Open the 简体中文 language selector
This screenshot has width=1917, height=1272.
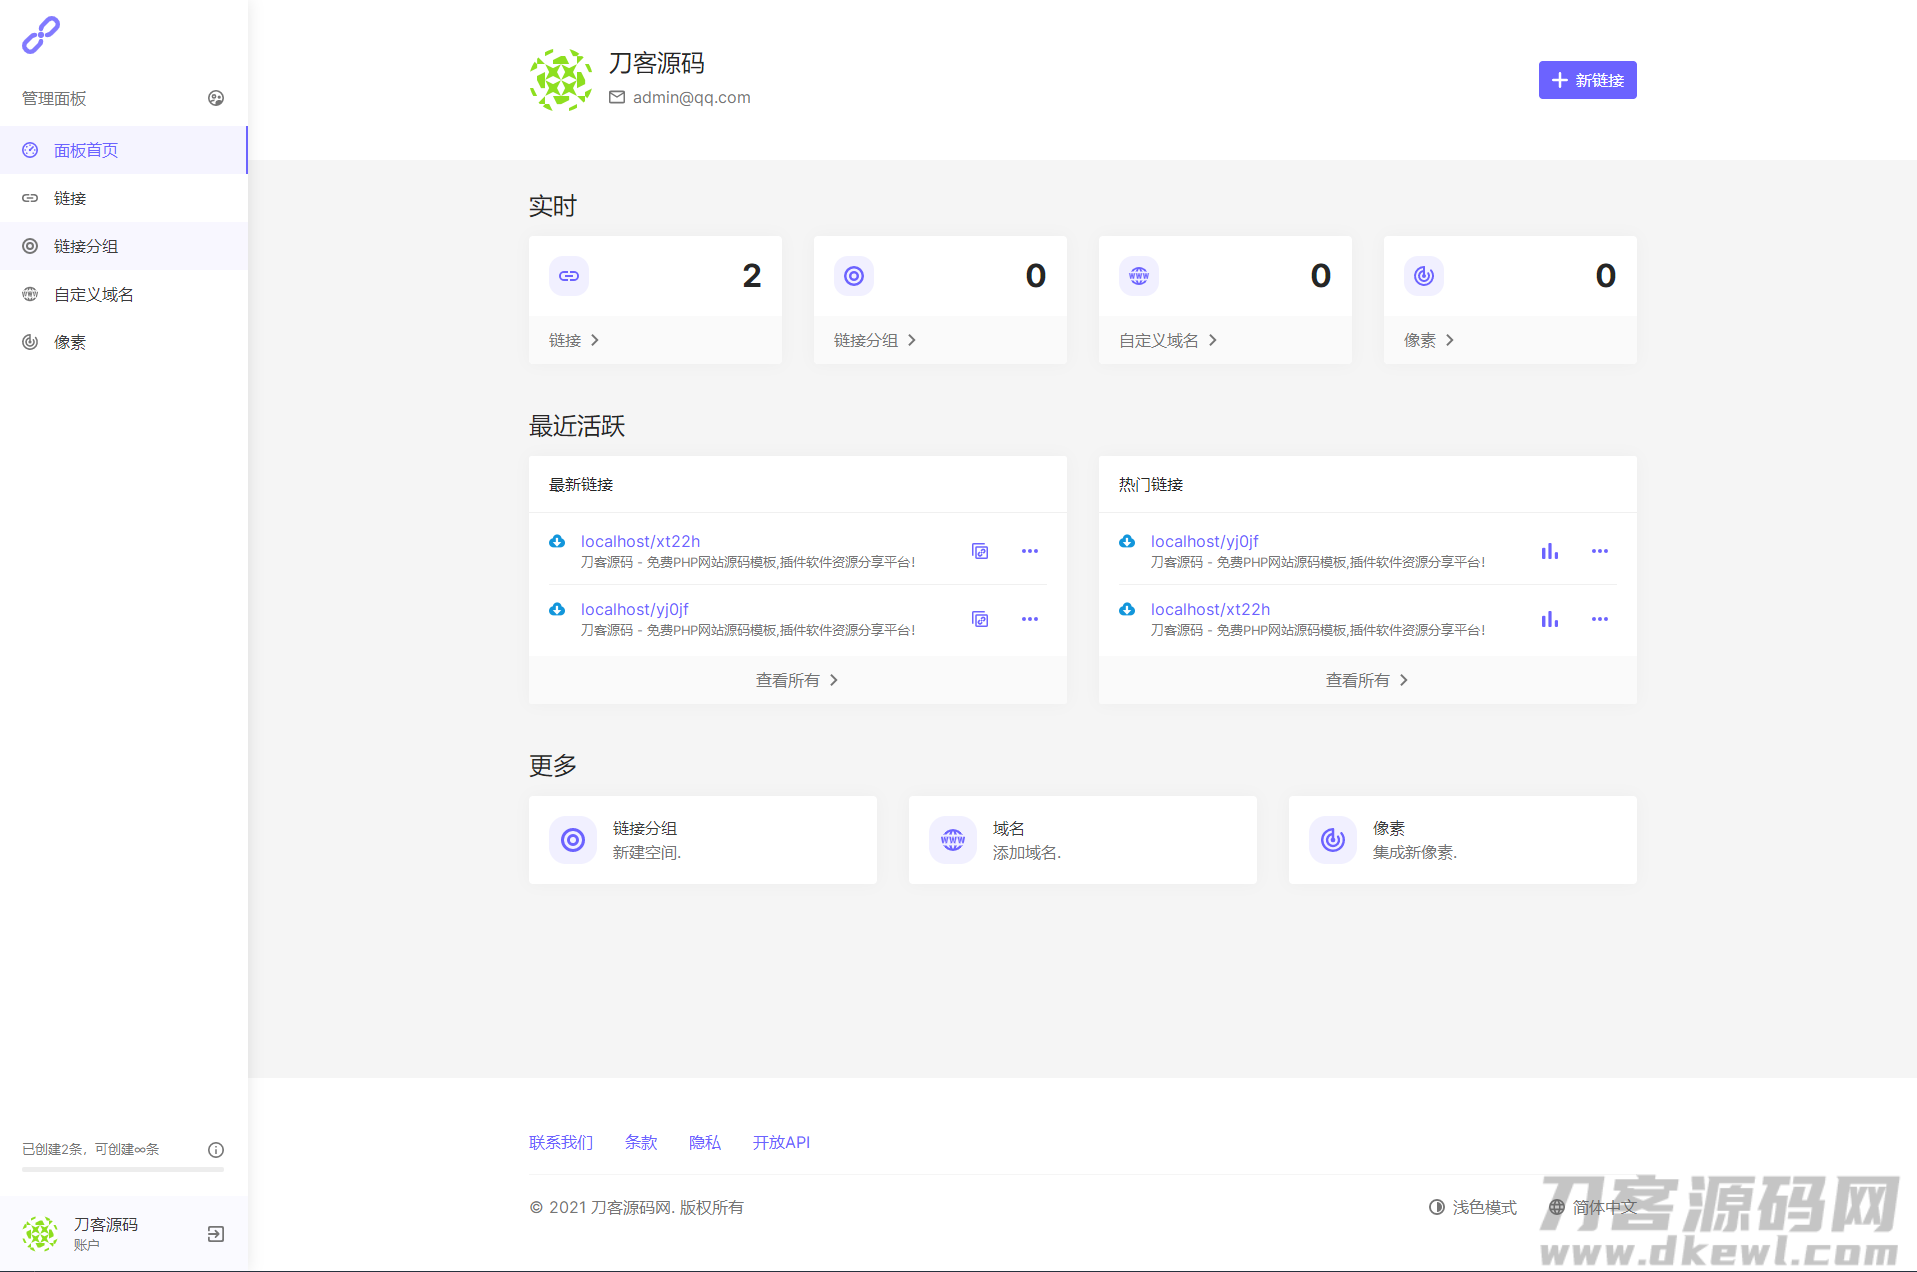coord(1593,1207)
